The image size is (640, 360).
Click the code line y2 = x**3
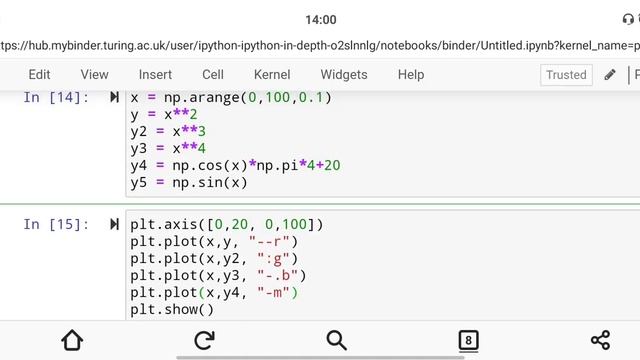[168, 131]
